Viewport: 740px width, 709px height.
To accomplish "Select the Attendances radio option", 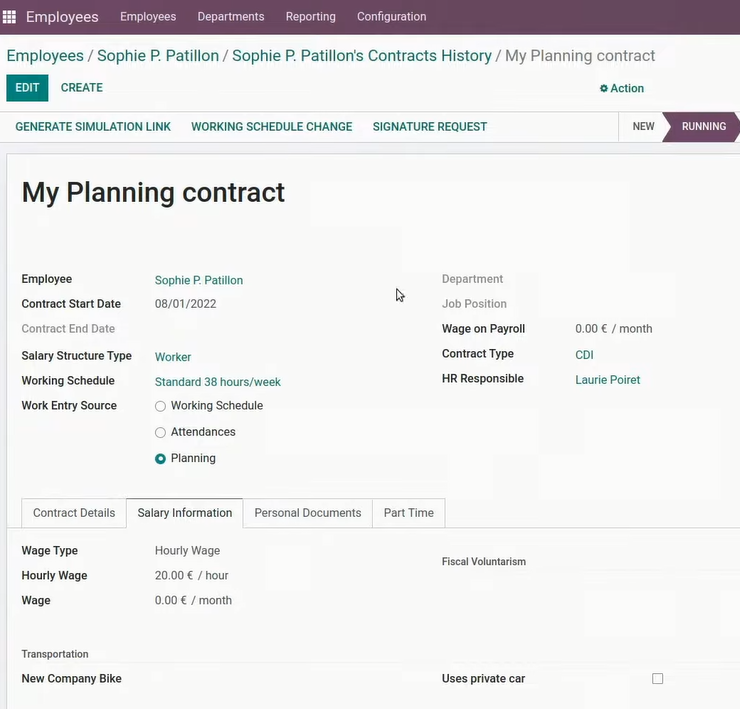I will click(160, 432).
